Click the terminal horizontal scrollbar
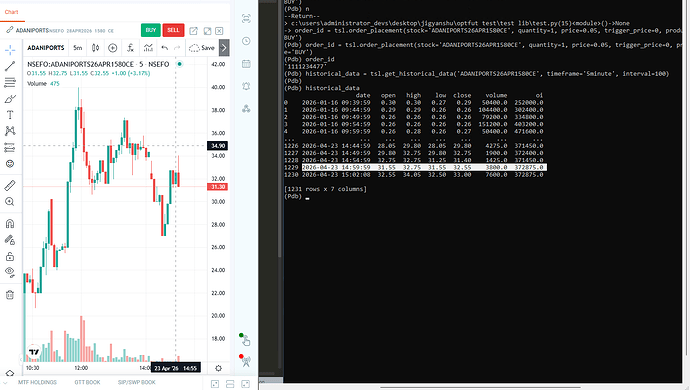Viewport: 690px width, 390px height. (x=480, y=388)
